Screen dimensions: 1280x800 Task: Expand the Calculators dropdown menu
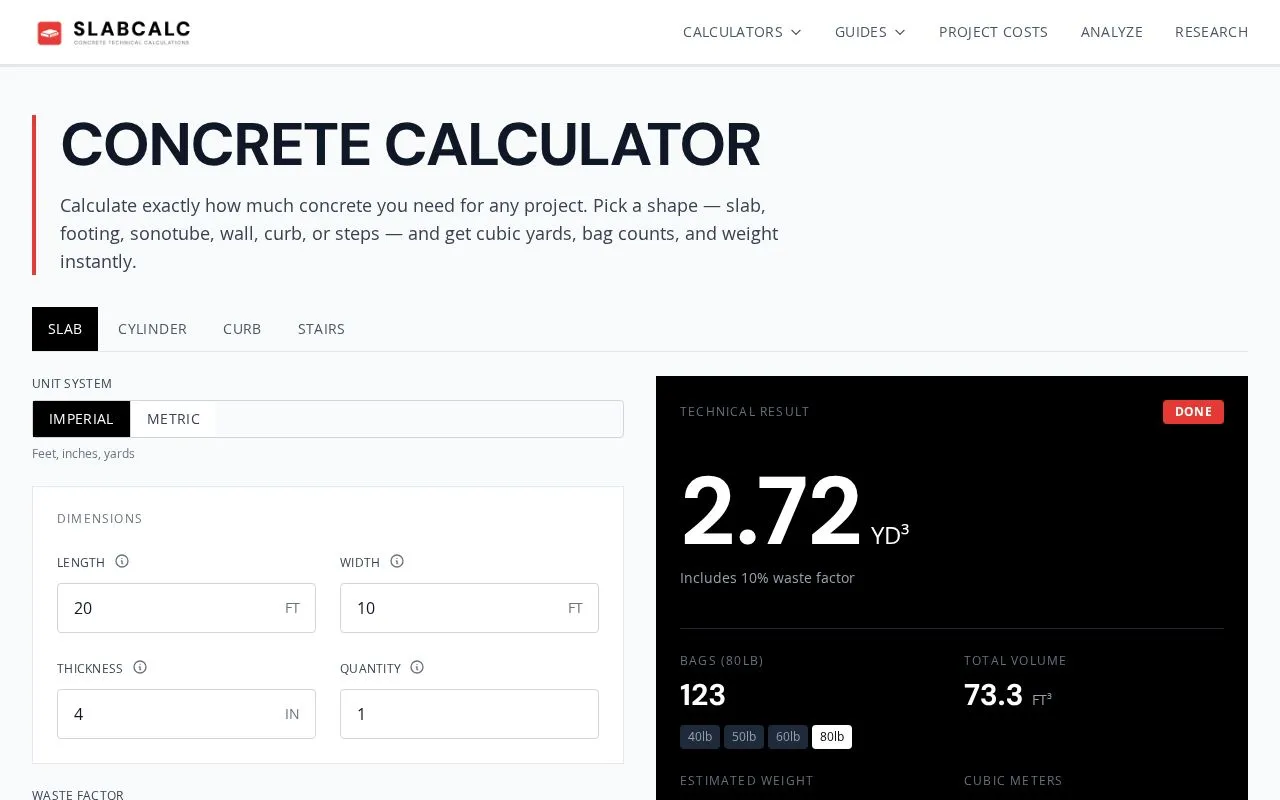point(742,32)
